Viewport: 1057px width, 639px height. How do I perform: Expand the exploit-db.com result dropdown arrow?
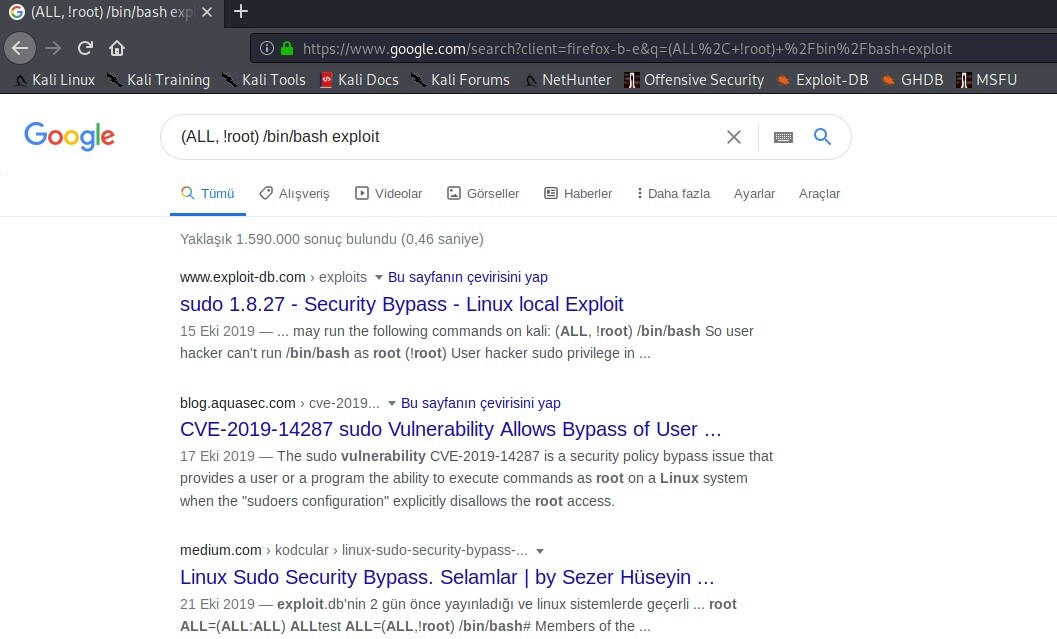point(378,278)
